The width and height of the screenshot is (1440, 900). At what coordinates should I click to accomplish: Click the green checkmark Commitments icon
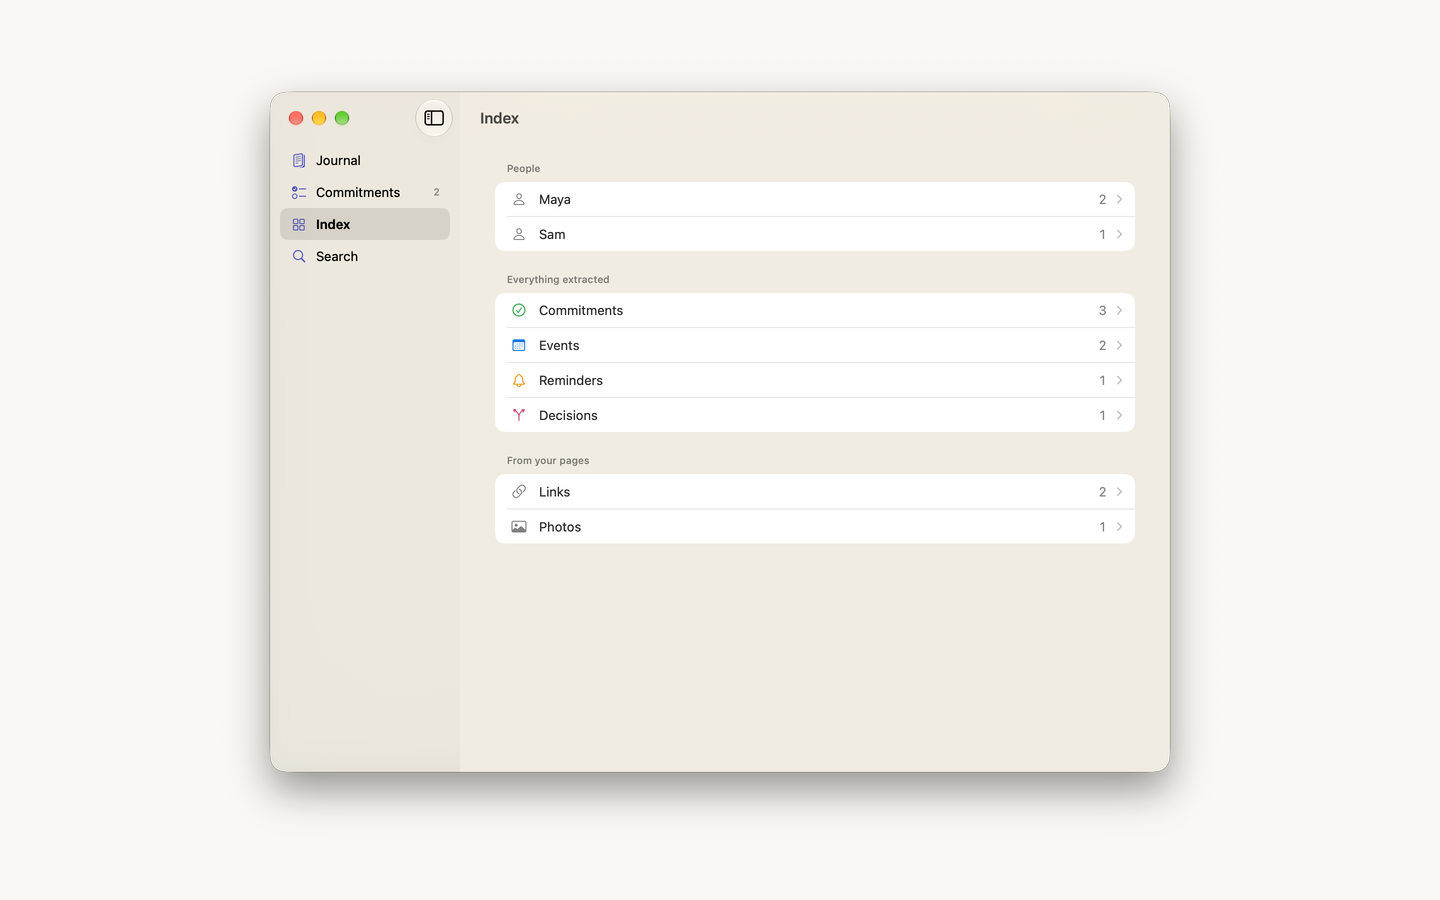point(519,310)
